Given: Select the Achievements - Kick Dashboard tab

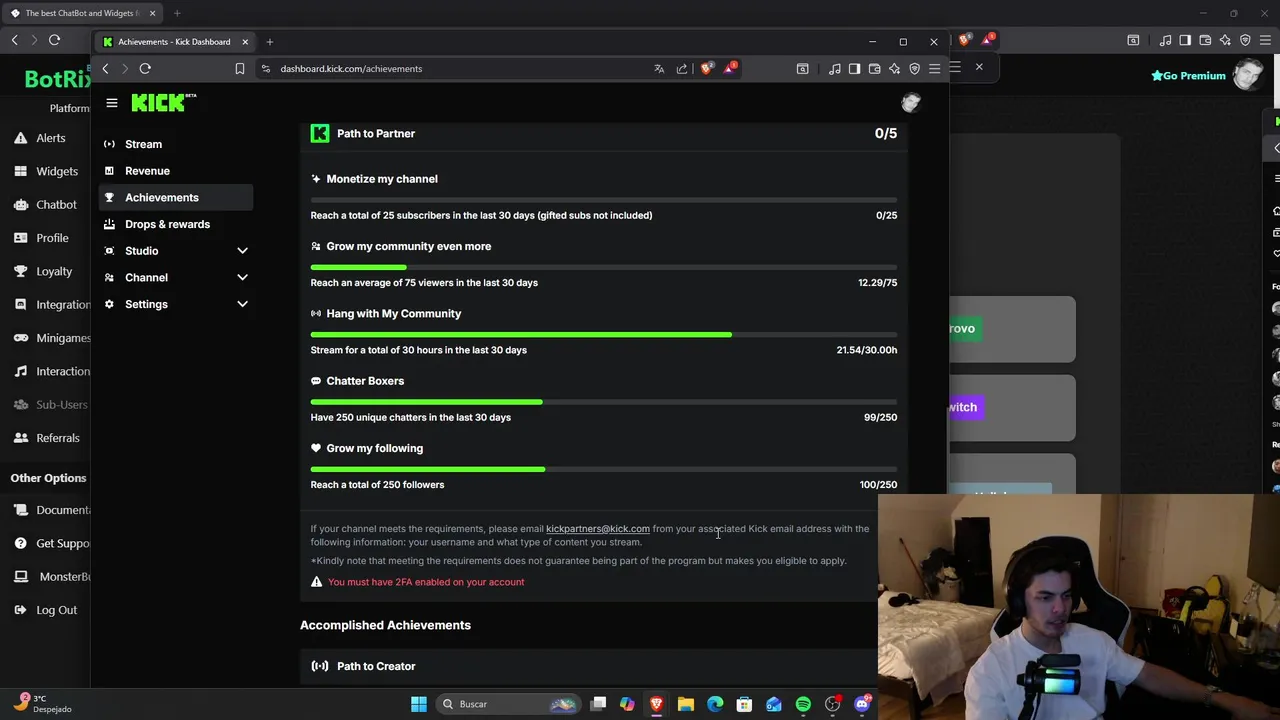Looking at the screenshot, I should point(175,42).
